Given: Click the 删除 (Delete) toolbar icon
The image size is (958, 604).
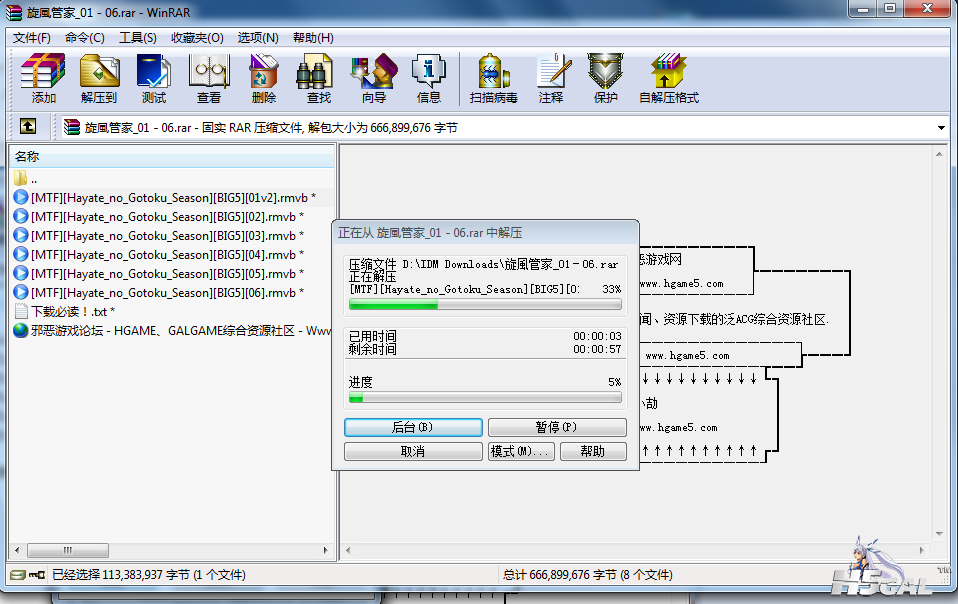Looking at the screenshot, I should click(x=264, y=79).
